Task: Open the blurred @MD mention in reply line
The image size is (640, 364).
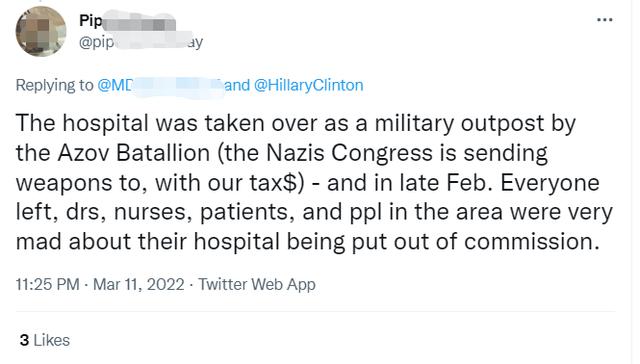Action: coord(160,85)
